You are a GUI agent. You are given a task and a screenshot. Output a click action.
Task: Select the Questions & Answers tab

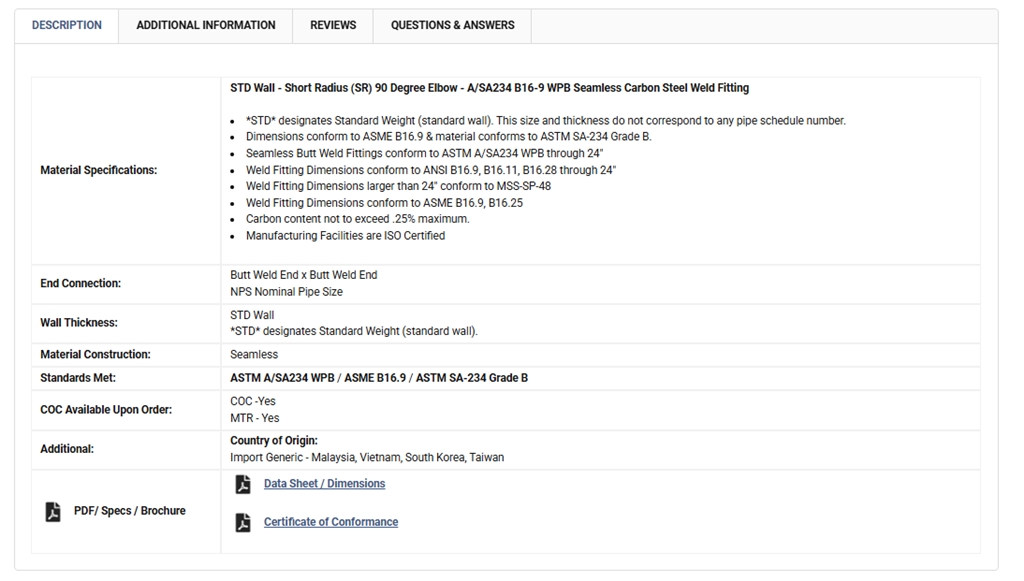(x=452, y=25)
